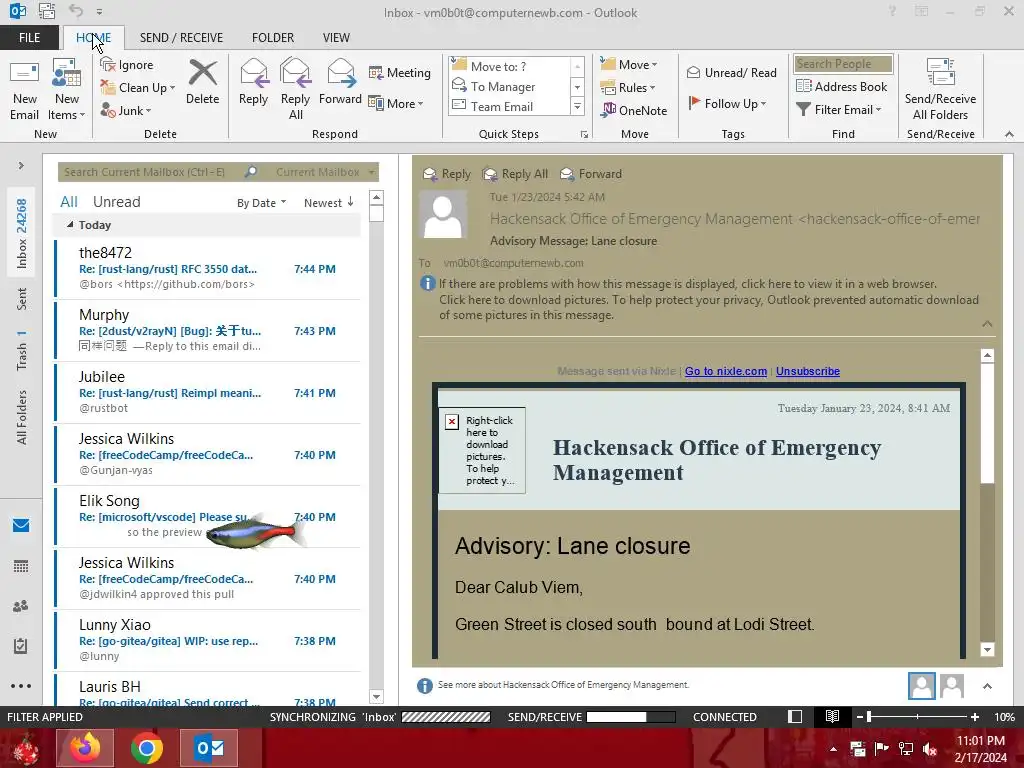Click the zoom in plus button

(x=975, y=716)
